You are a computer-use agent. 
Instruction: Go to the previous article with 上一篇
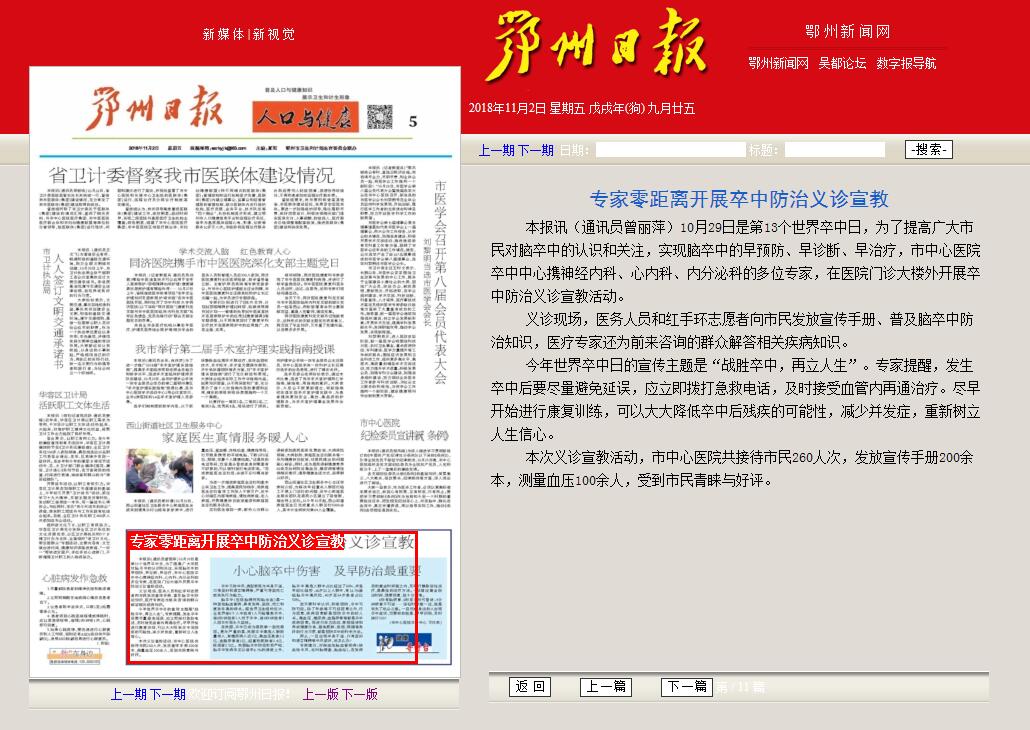click(x=606, y=687)
